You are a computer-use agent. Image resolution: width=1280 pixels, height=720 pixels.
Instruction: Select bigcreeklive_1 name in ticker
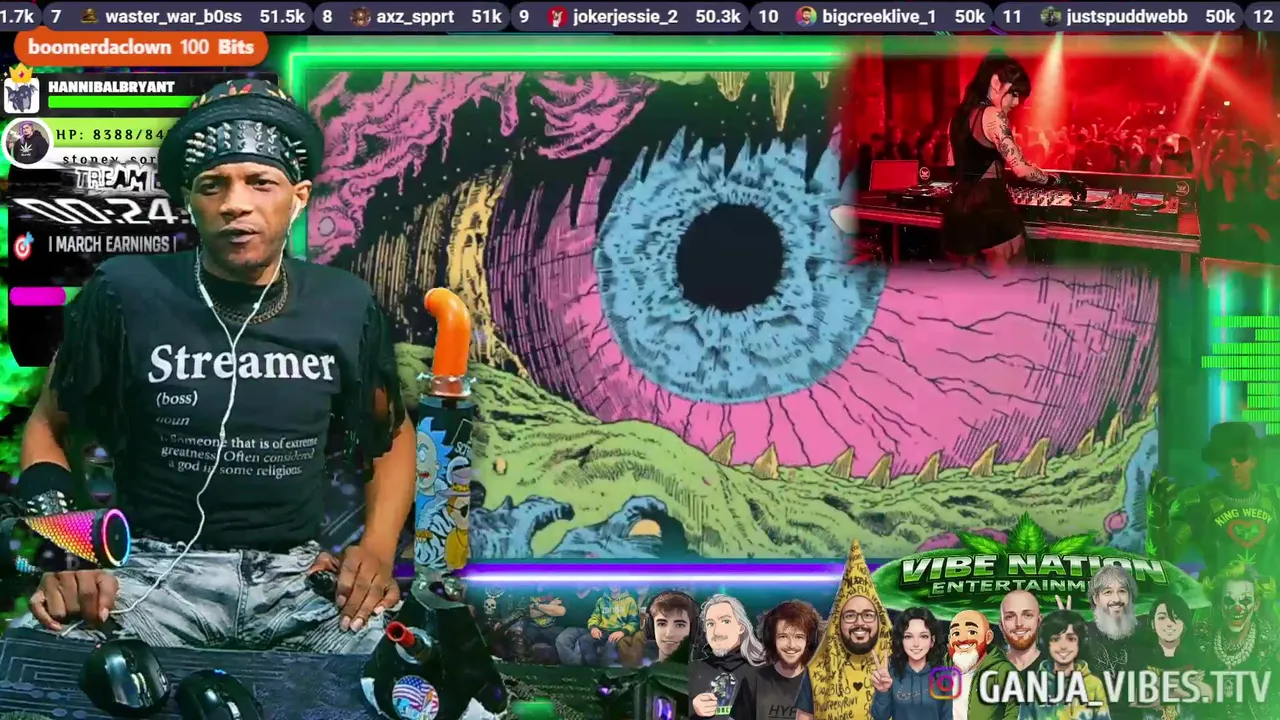click(879, 16)
